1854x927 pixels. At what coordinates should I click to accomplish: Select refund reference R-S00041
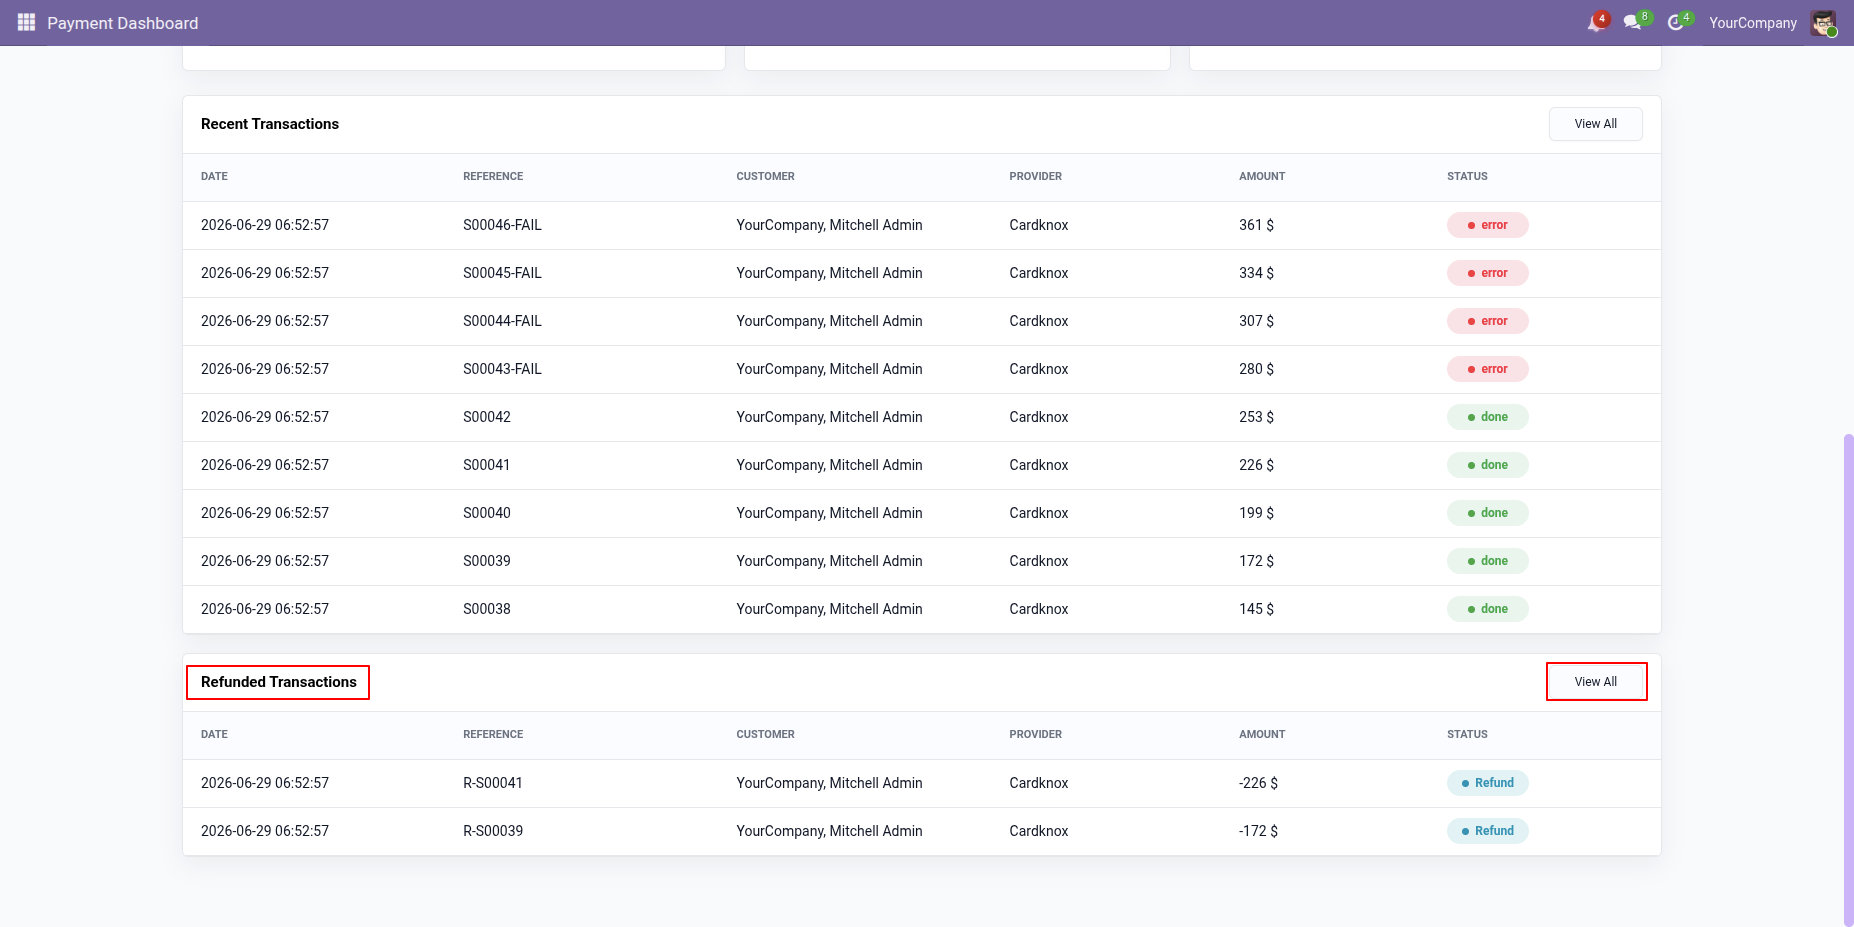pos(493,783)
